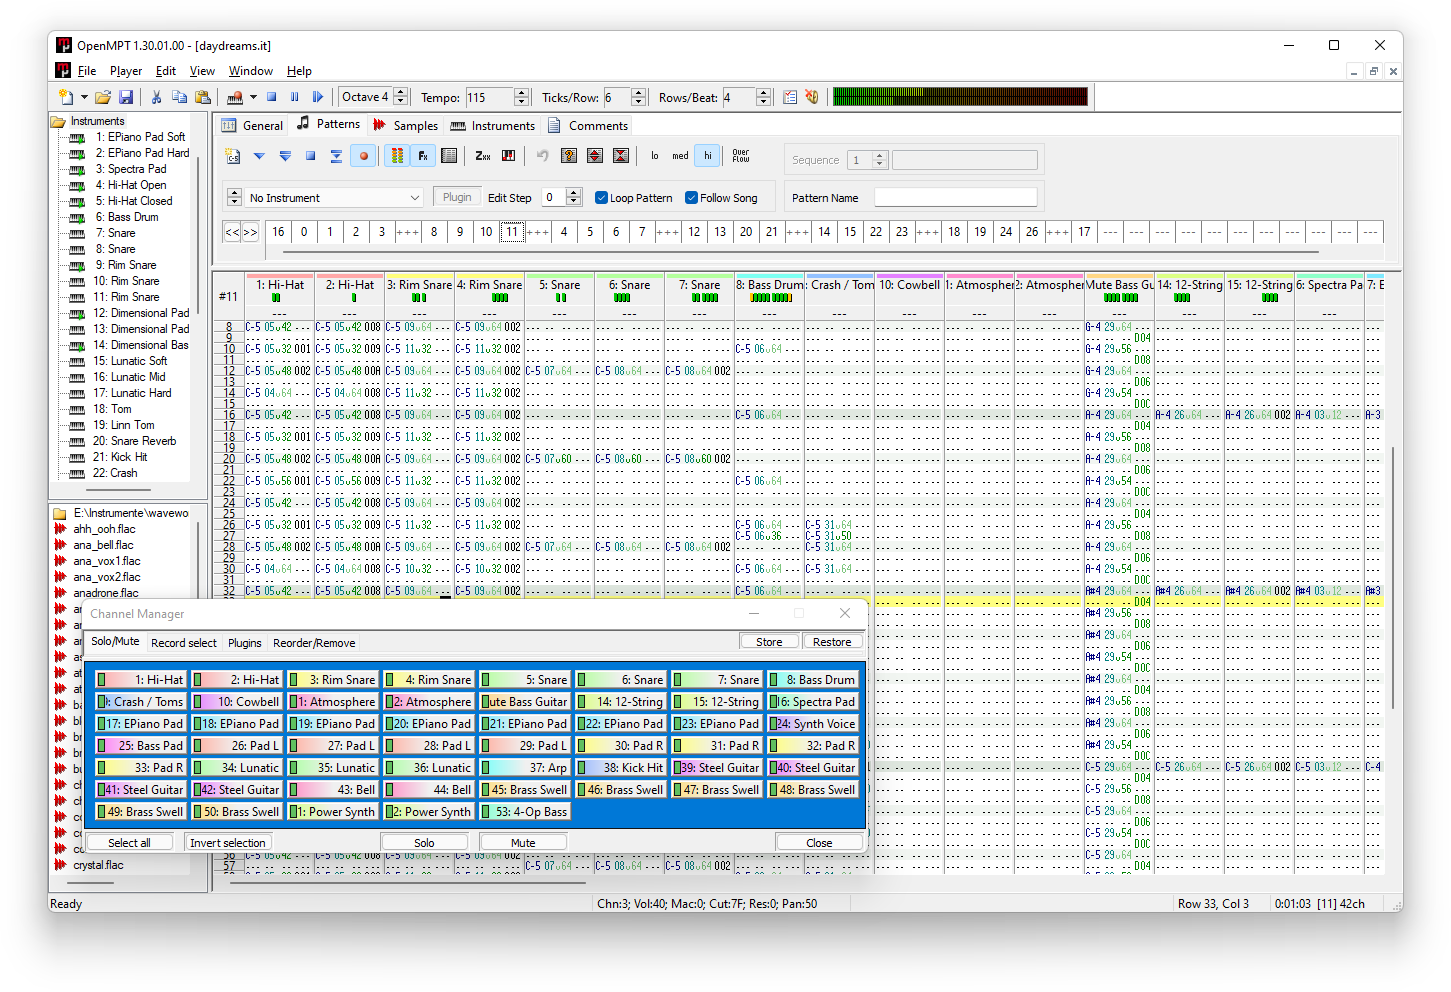1451x992 pixels.
Task: Click the Tempo stepper arrows
Action: (521, 97)
